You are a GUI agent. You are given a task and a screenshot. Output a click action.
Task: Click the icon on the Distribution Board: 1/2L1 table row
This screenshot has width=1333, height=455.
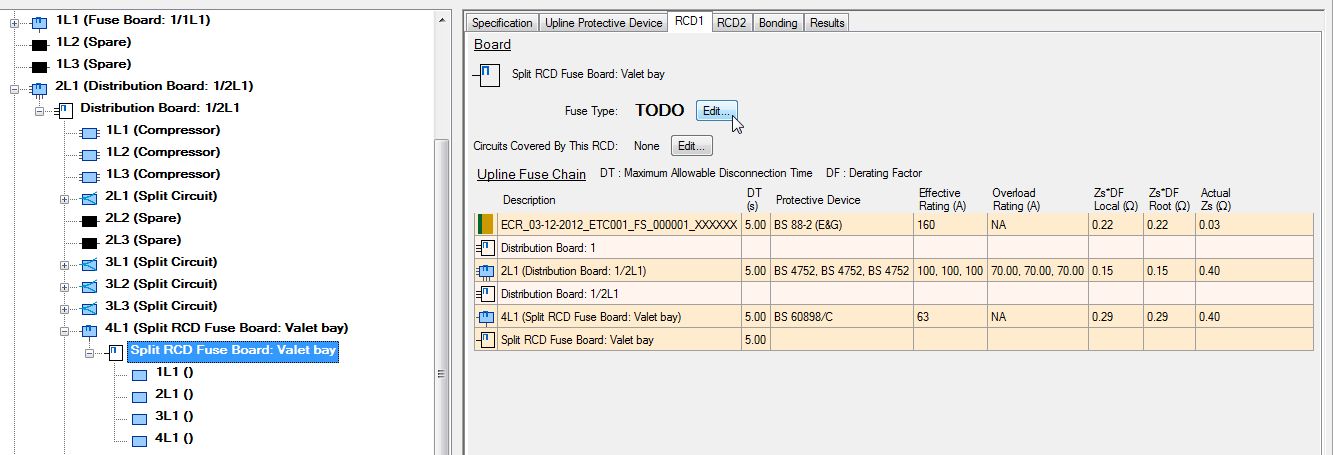(x=486, y=294)
